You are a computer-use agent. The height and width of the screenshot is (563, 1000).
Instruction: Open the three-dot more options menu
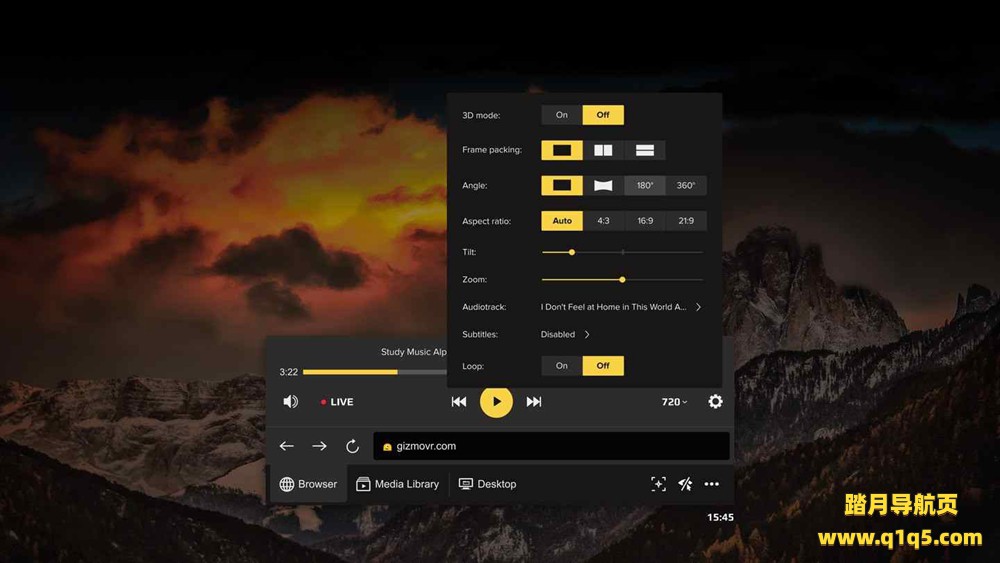pos(711,484)
